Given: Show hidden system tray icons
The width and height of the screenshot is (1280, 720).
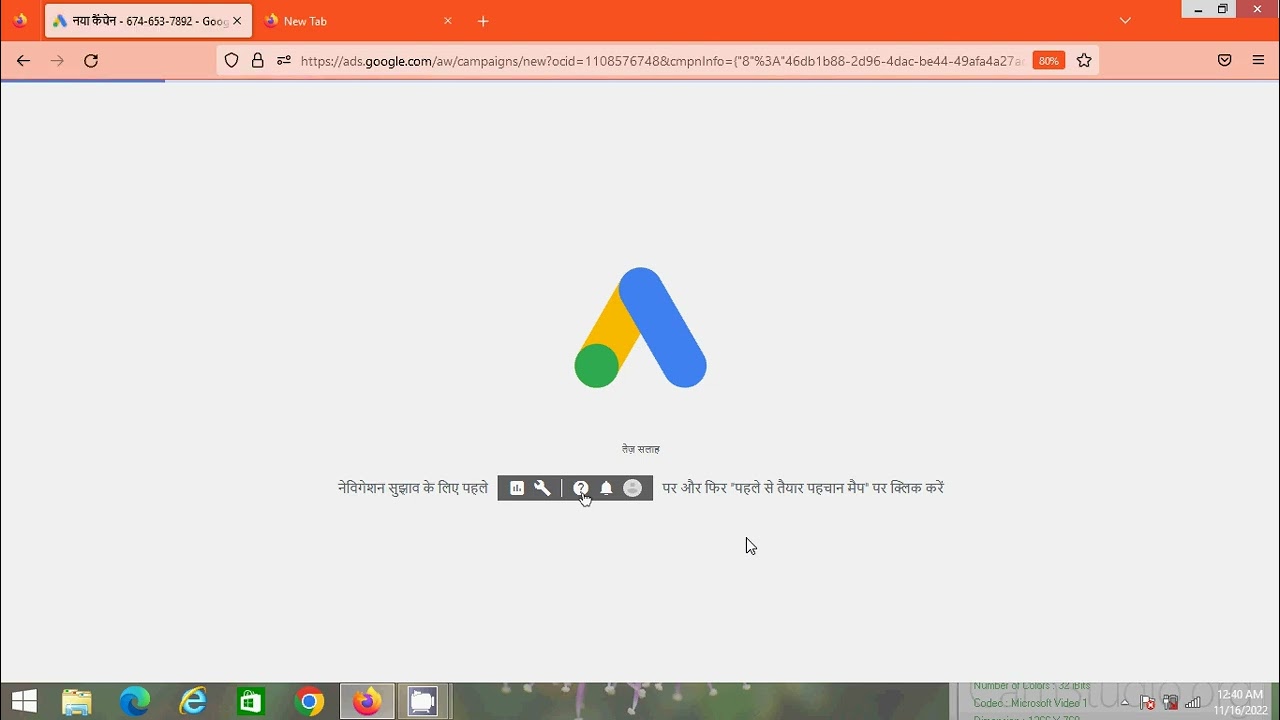Looking at the screenshot, I should point(1125,703).
